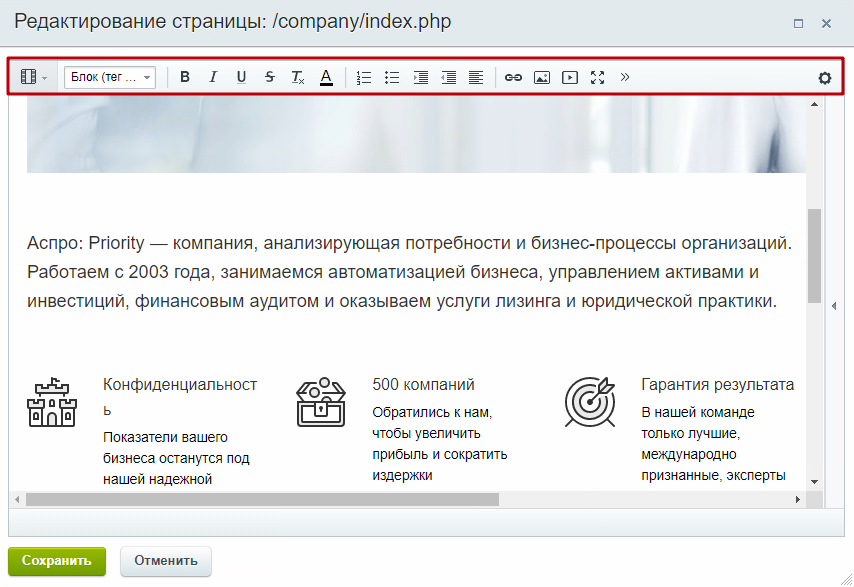This screenshot has width=854, height=587.
Task: Increase paragraph indent
Action: point(420,77)
